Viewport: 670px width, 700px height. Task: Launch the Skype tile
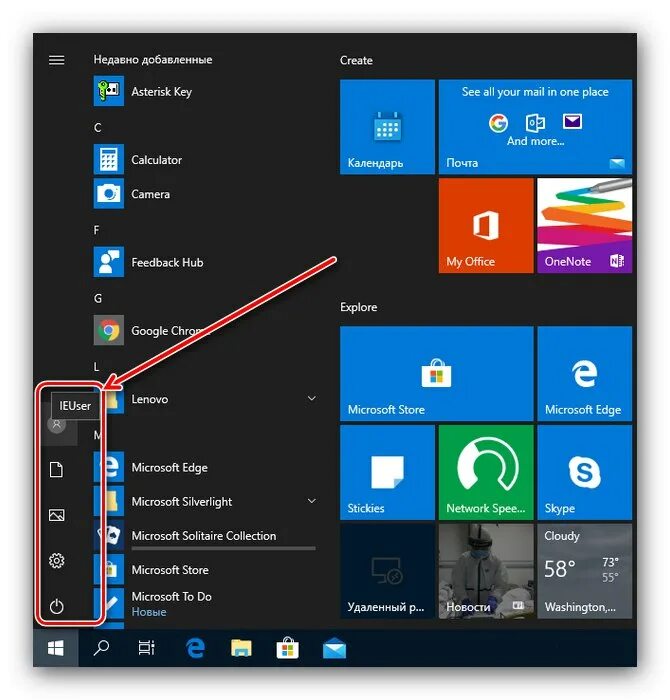click(585, 472)
